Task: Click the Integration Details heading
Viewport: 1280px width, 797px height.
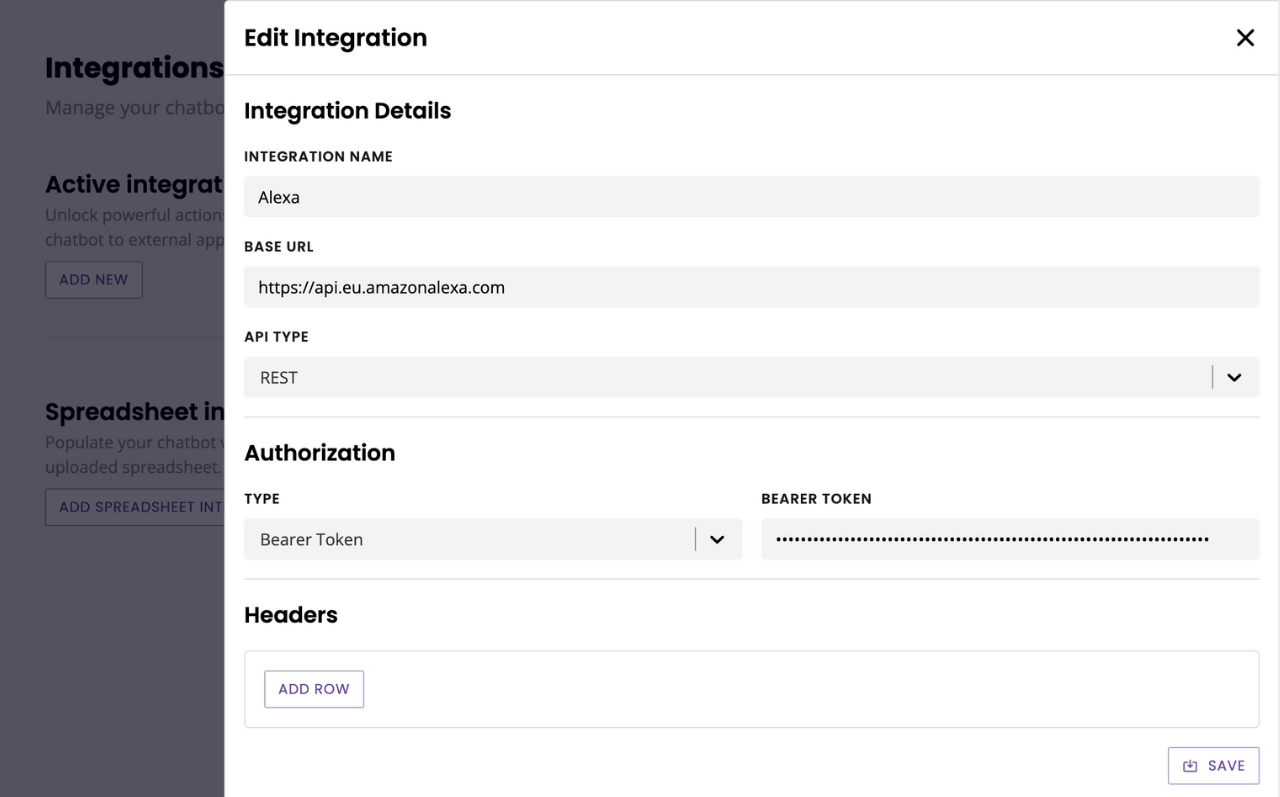Action: pos(347,111)
